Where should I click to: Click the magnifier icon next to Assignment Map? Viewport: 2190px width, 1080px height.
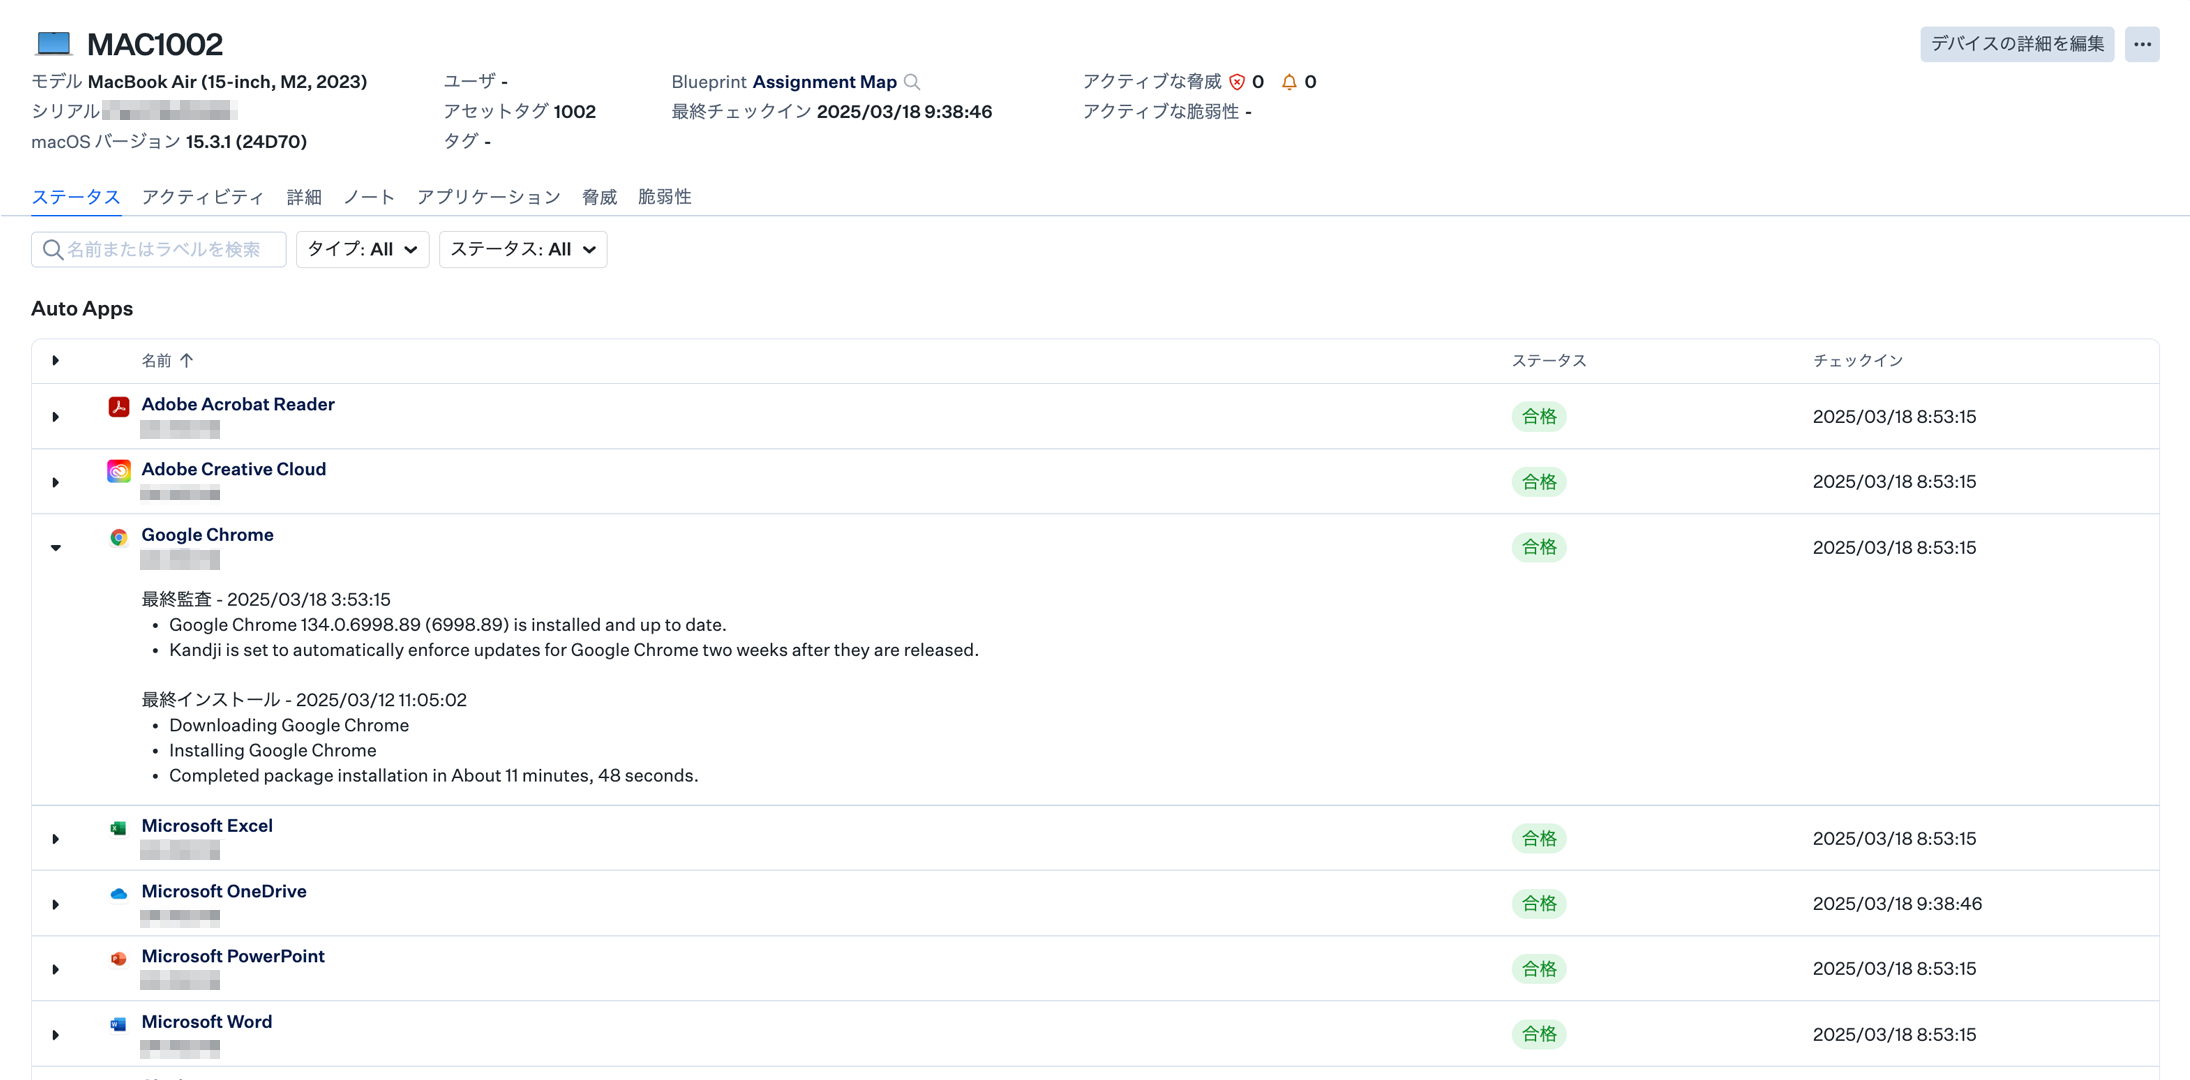coord(912,82)
